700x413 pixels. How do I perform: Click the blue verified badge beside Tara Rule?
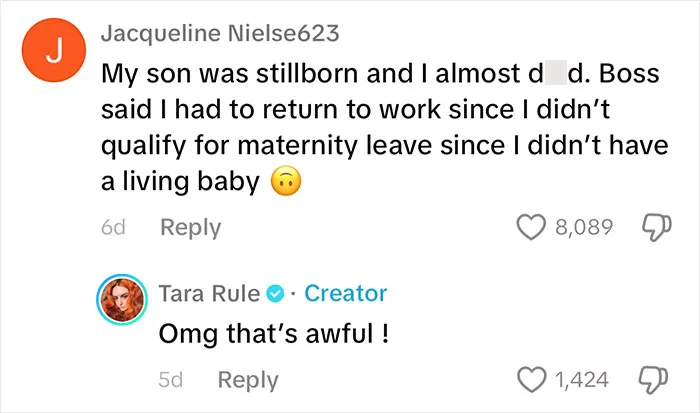pos(275,294)
